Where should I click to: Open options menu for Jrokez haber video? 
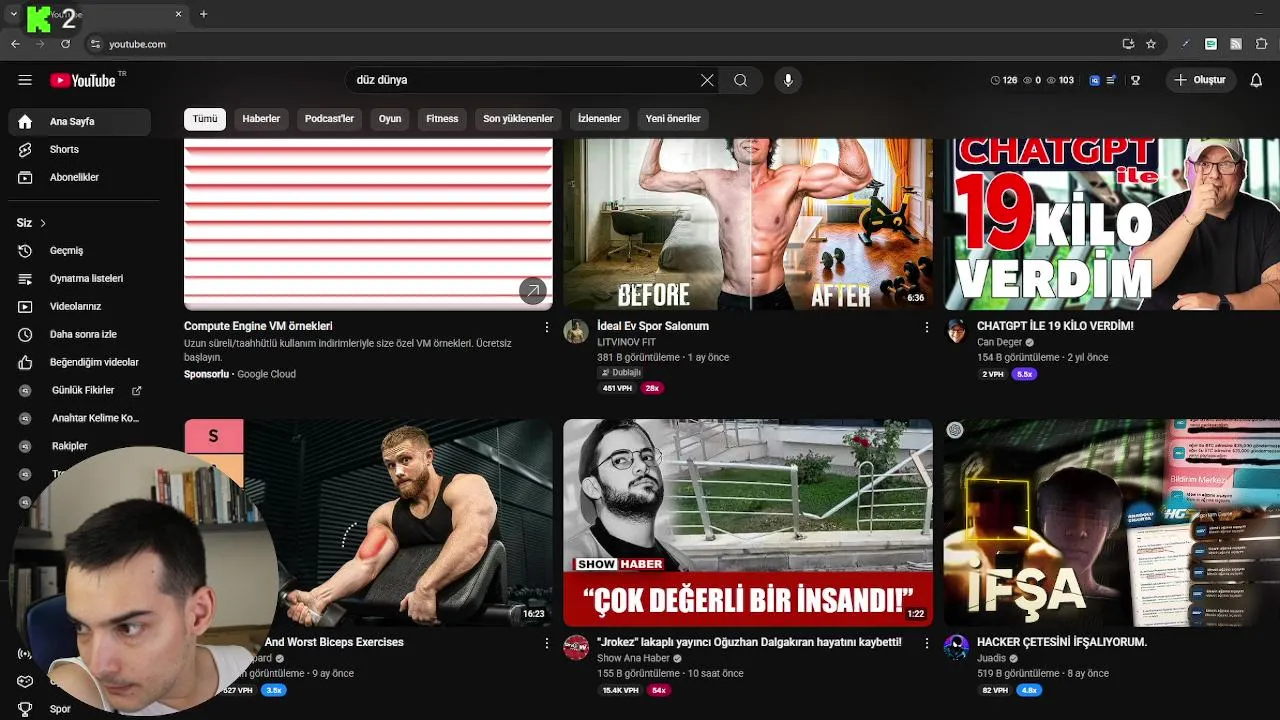[x=926, y=643]
